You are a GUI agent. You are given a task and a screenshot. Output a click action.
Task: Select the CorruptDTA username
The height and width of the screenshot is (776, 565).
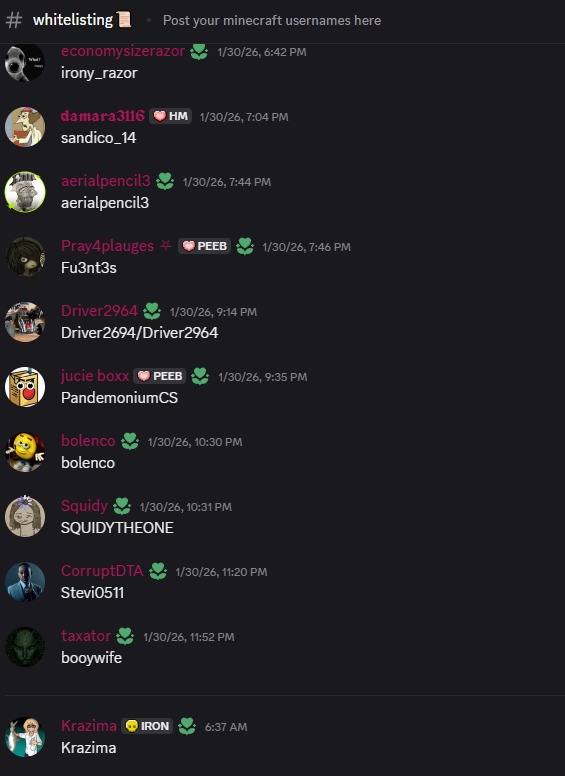[x=102, y=571]
